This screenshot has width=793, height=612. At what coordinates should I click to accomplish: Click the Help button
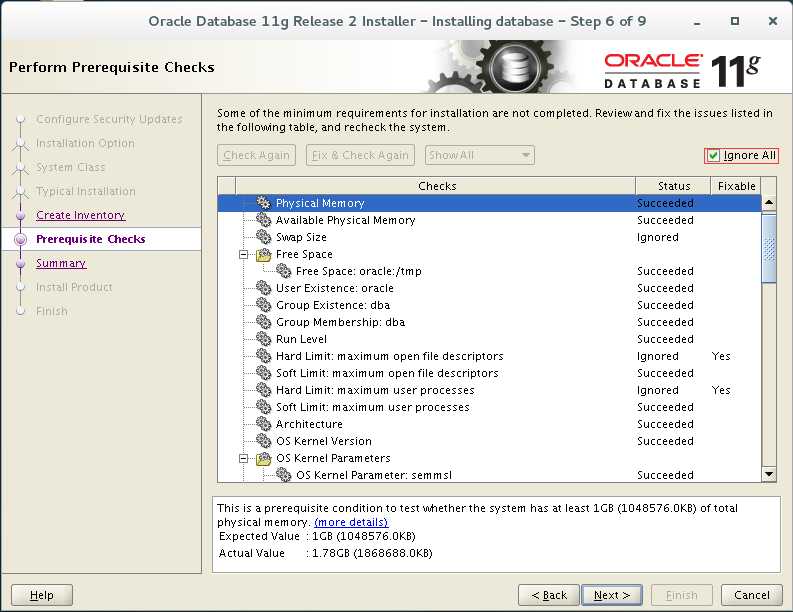coord(42,595)
